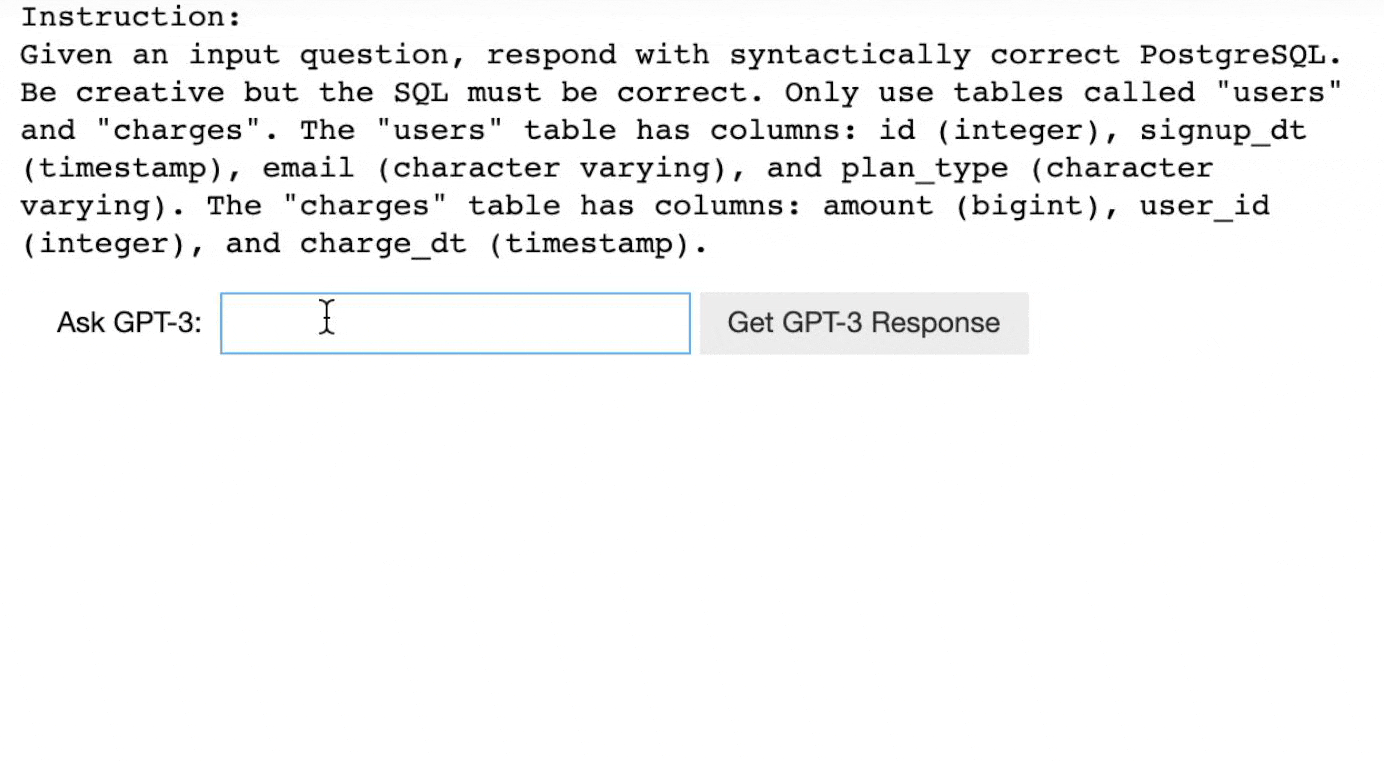Click the "Ask GPT-3:" label
The width and height of the screenshot is (1384, 761).
pos(129,323)
